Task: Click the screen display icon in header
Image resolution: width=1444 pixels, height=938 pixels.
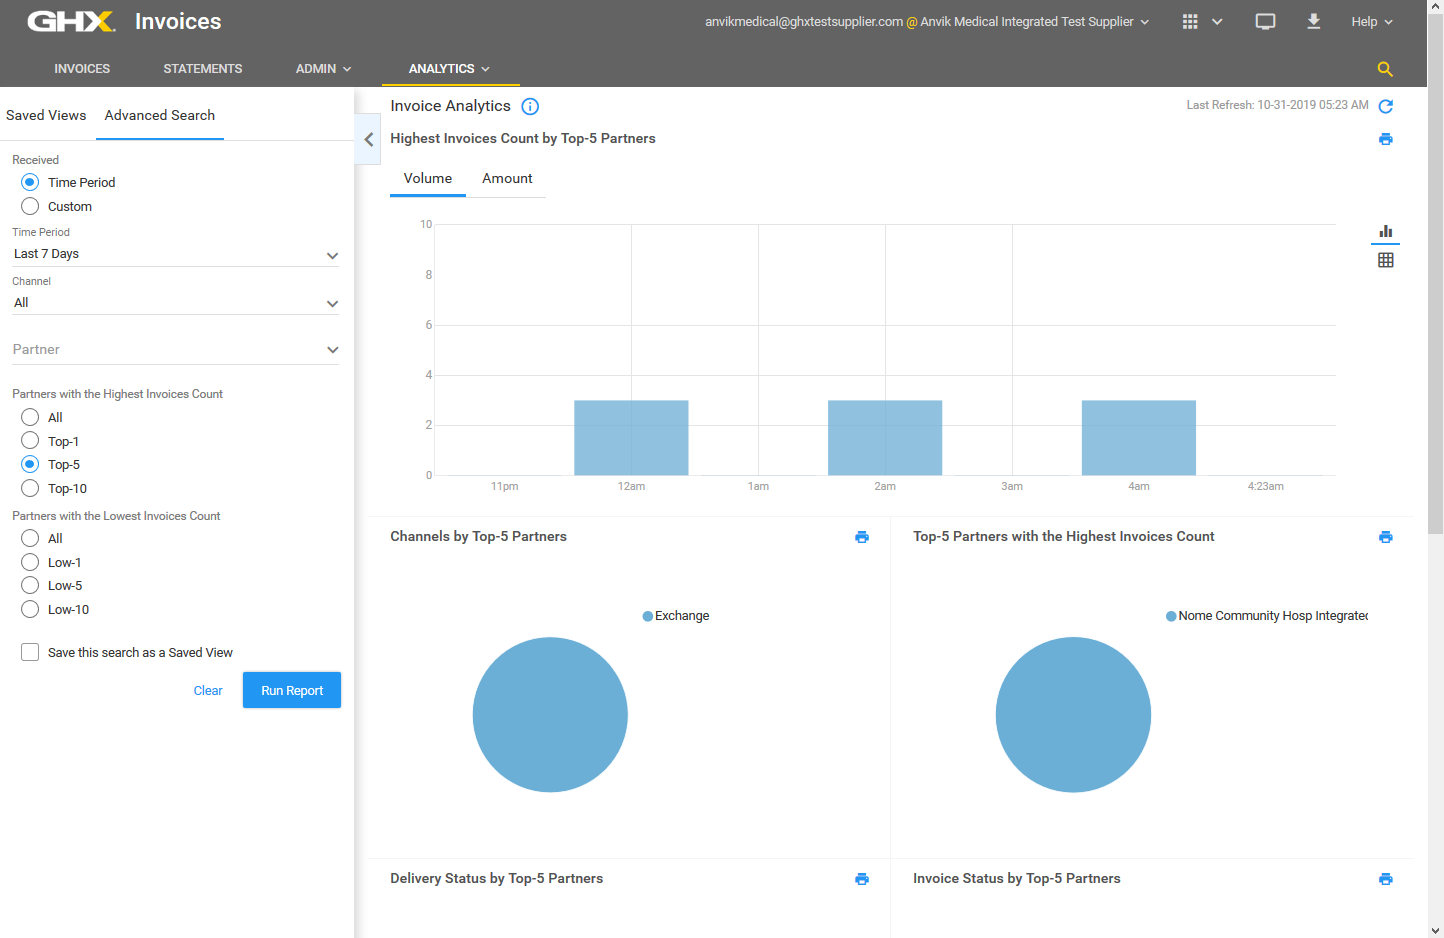Action: click(1265, 21)
